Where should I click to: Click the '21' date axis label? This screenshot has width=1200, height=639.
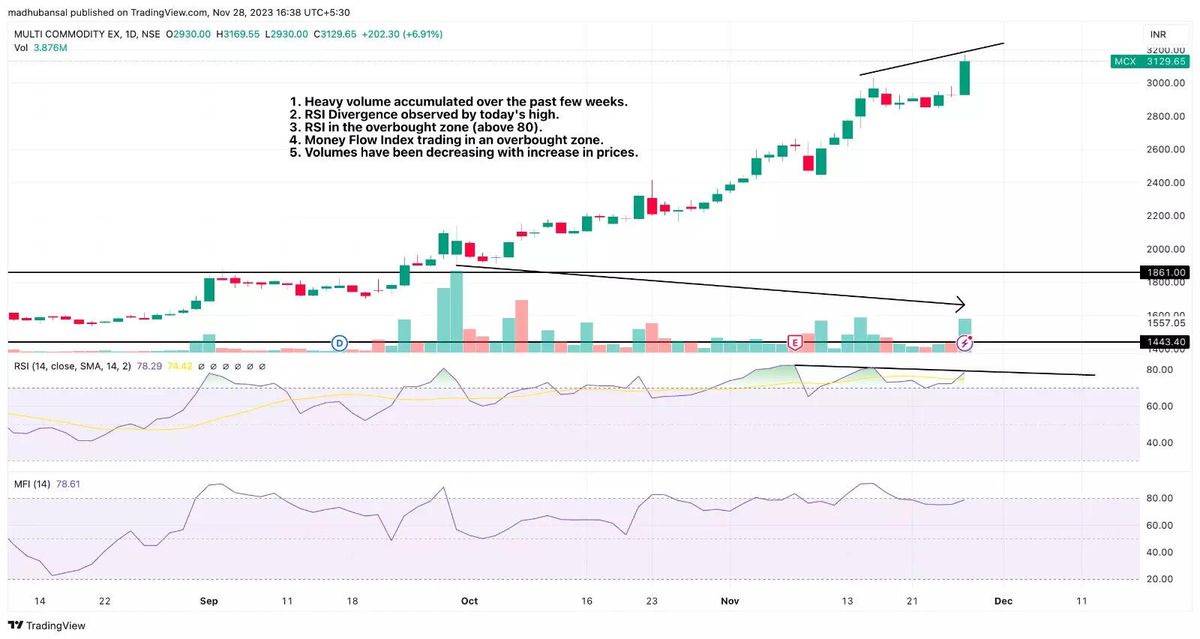click(912, 601)
